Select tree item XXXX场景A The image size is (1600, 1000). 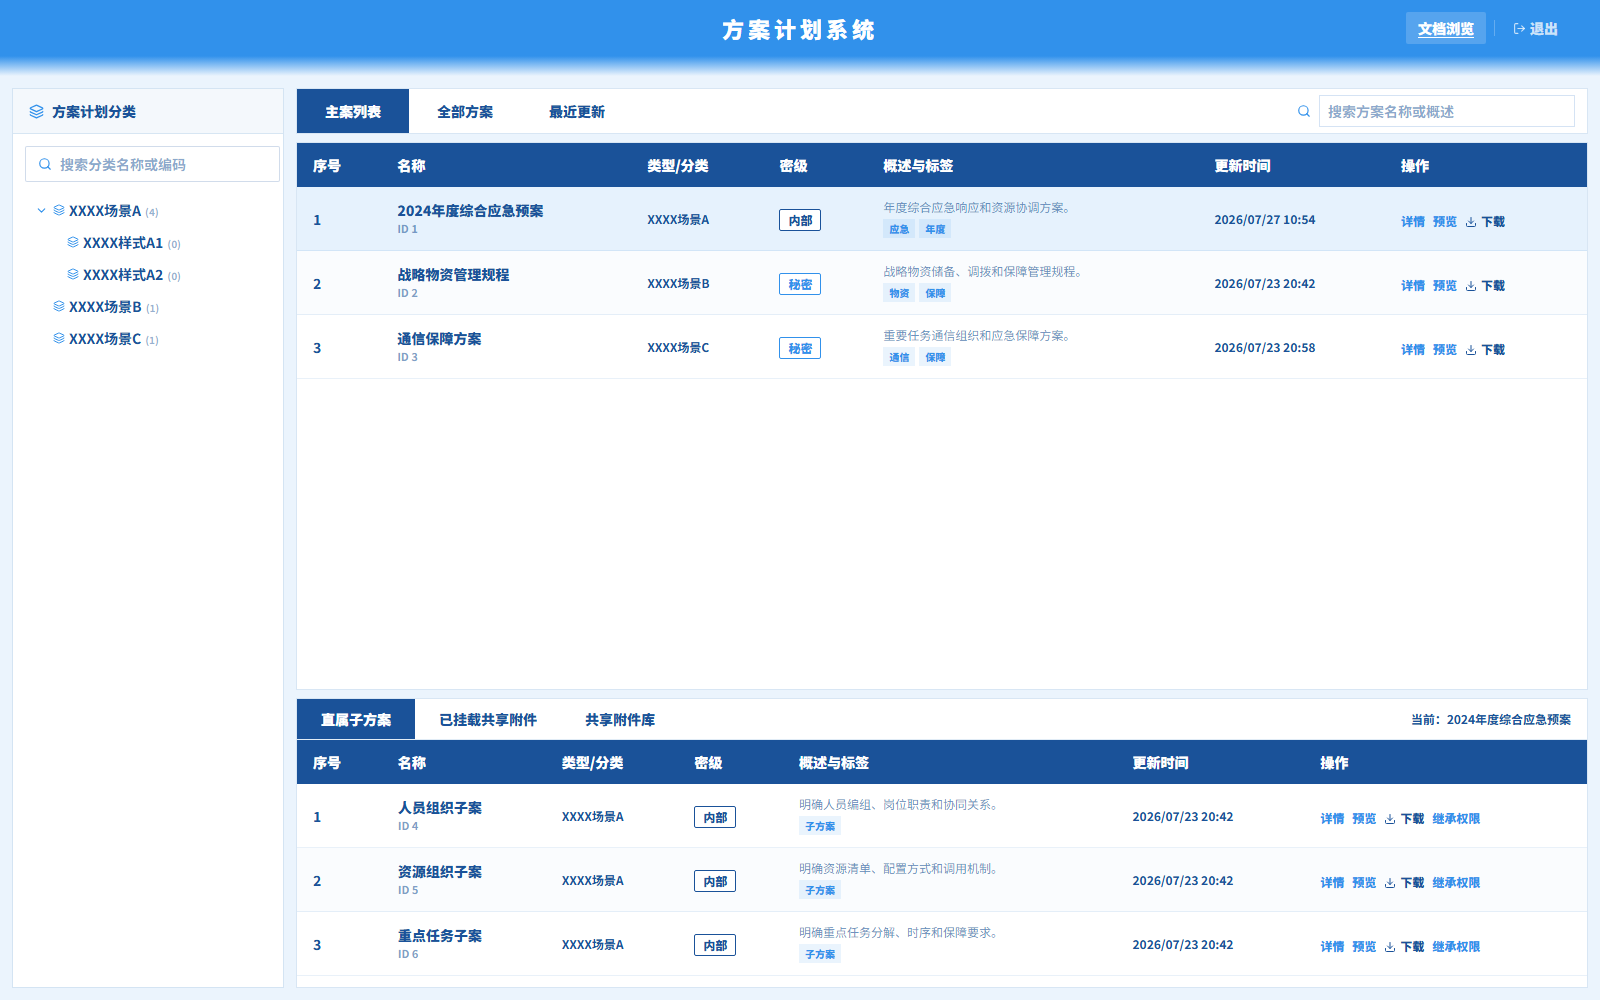[x=105, y=211]
